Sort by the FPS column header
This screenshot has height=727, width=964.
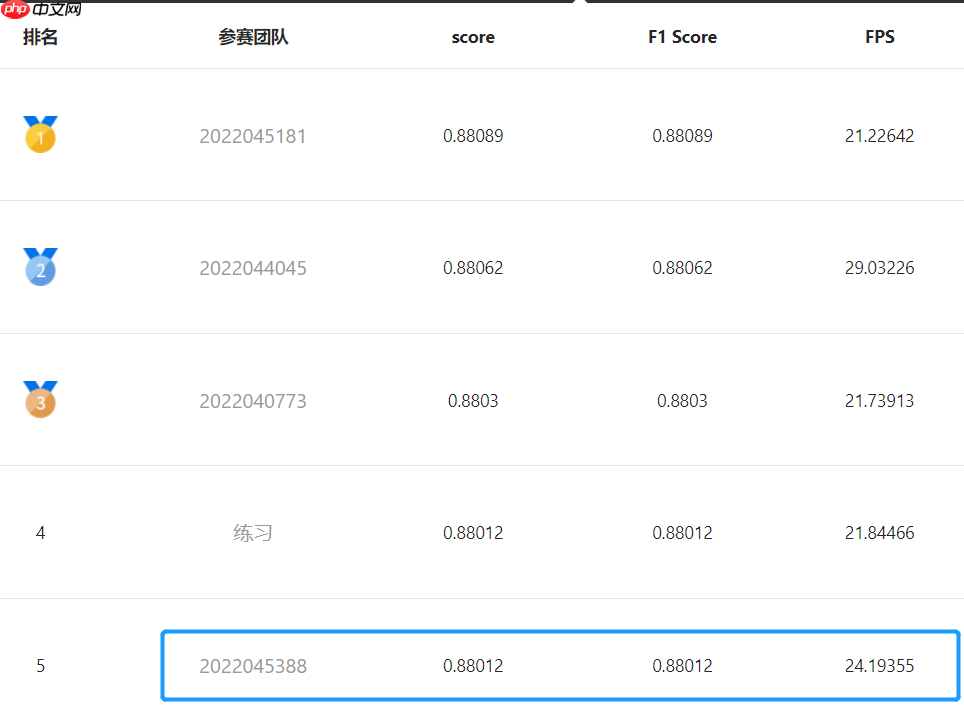(x=879, y=37)
